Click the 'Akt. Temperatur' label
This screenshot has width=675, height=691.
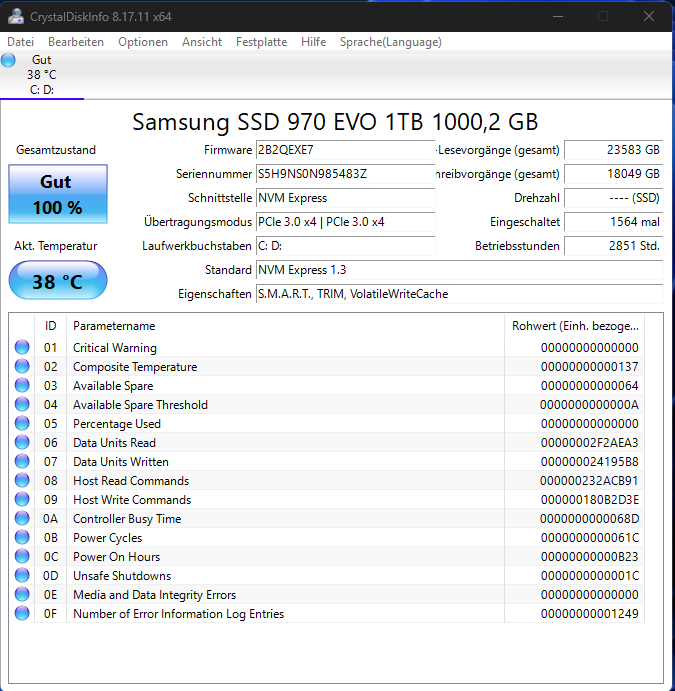tap(56, 246)
